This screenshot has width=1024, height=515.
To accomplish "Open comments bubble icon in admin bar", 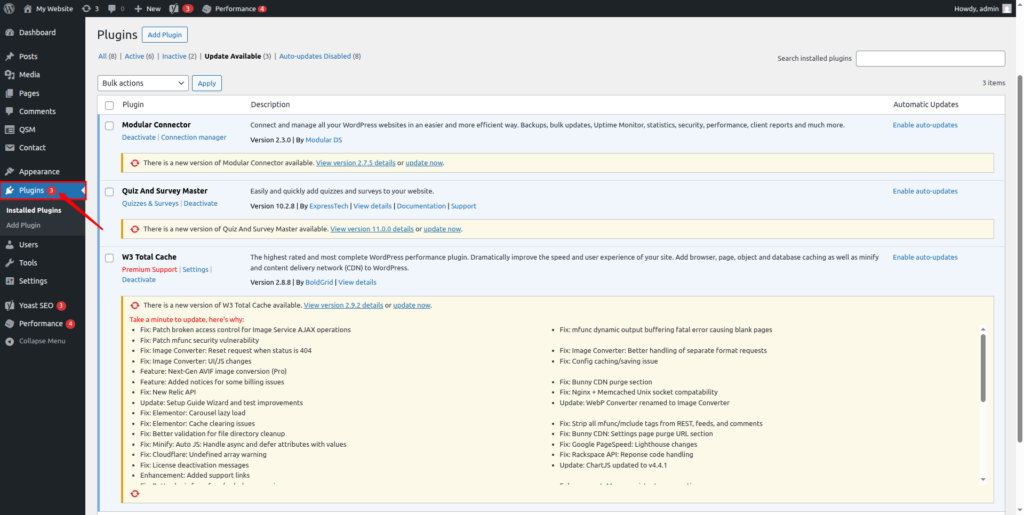I will coord(112,8).
